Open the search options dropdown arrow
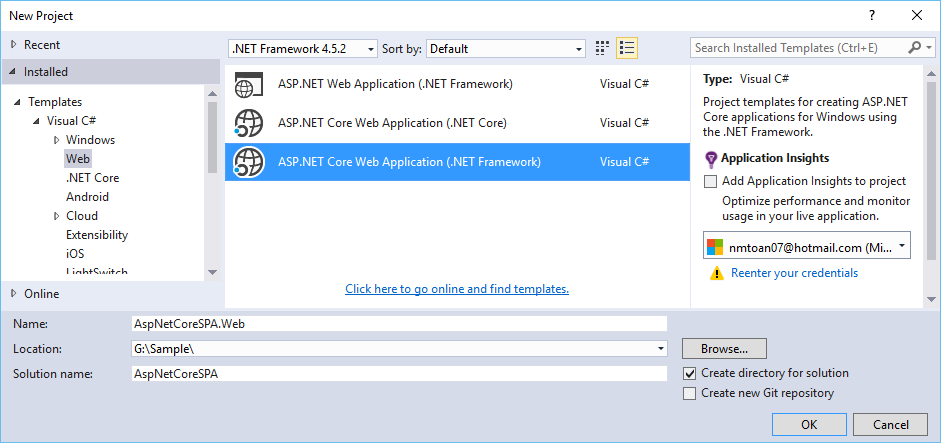 929,48
